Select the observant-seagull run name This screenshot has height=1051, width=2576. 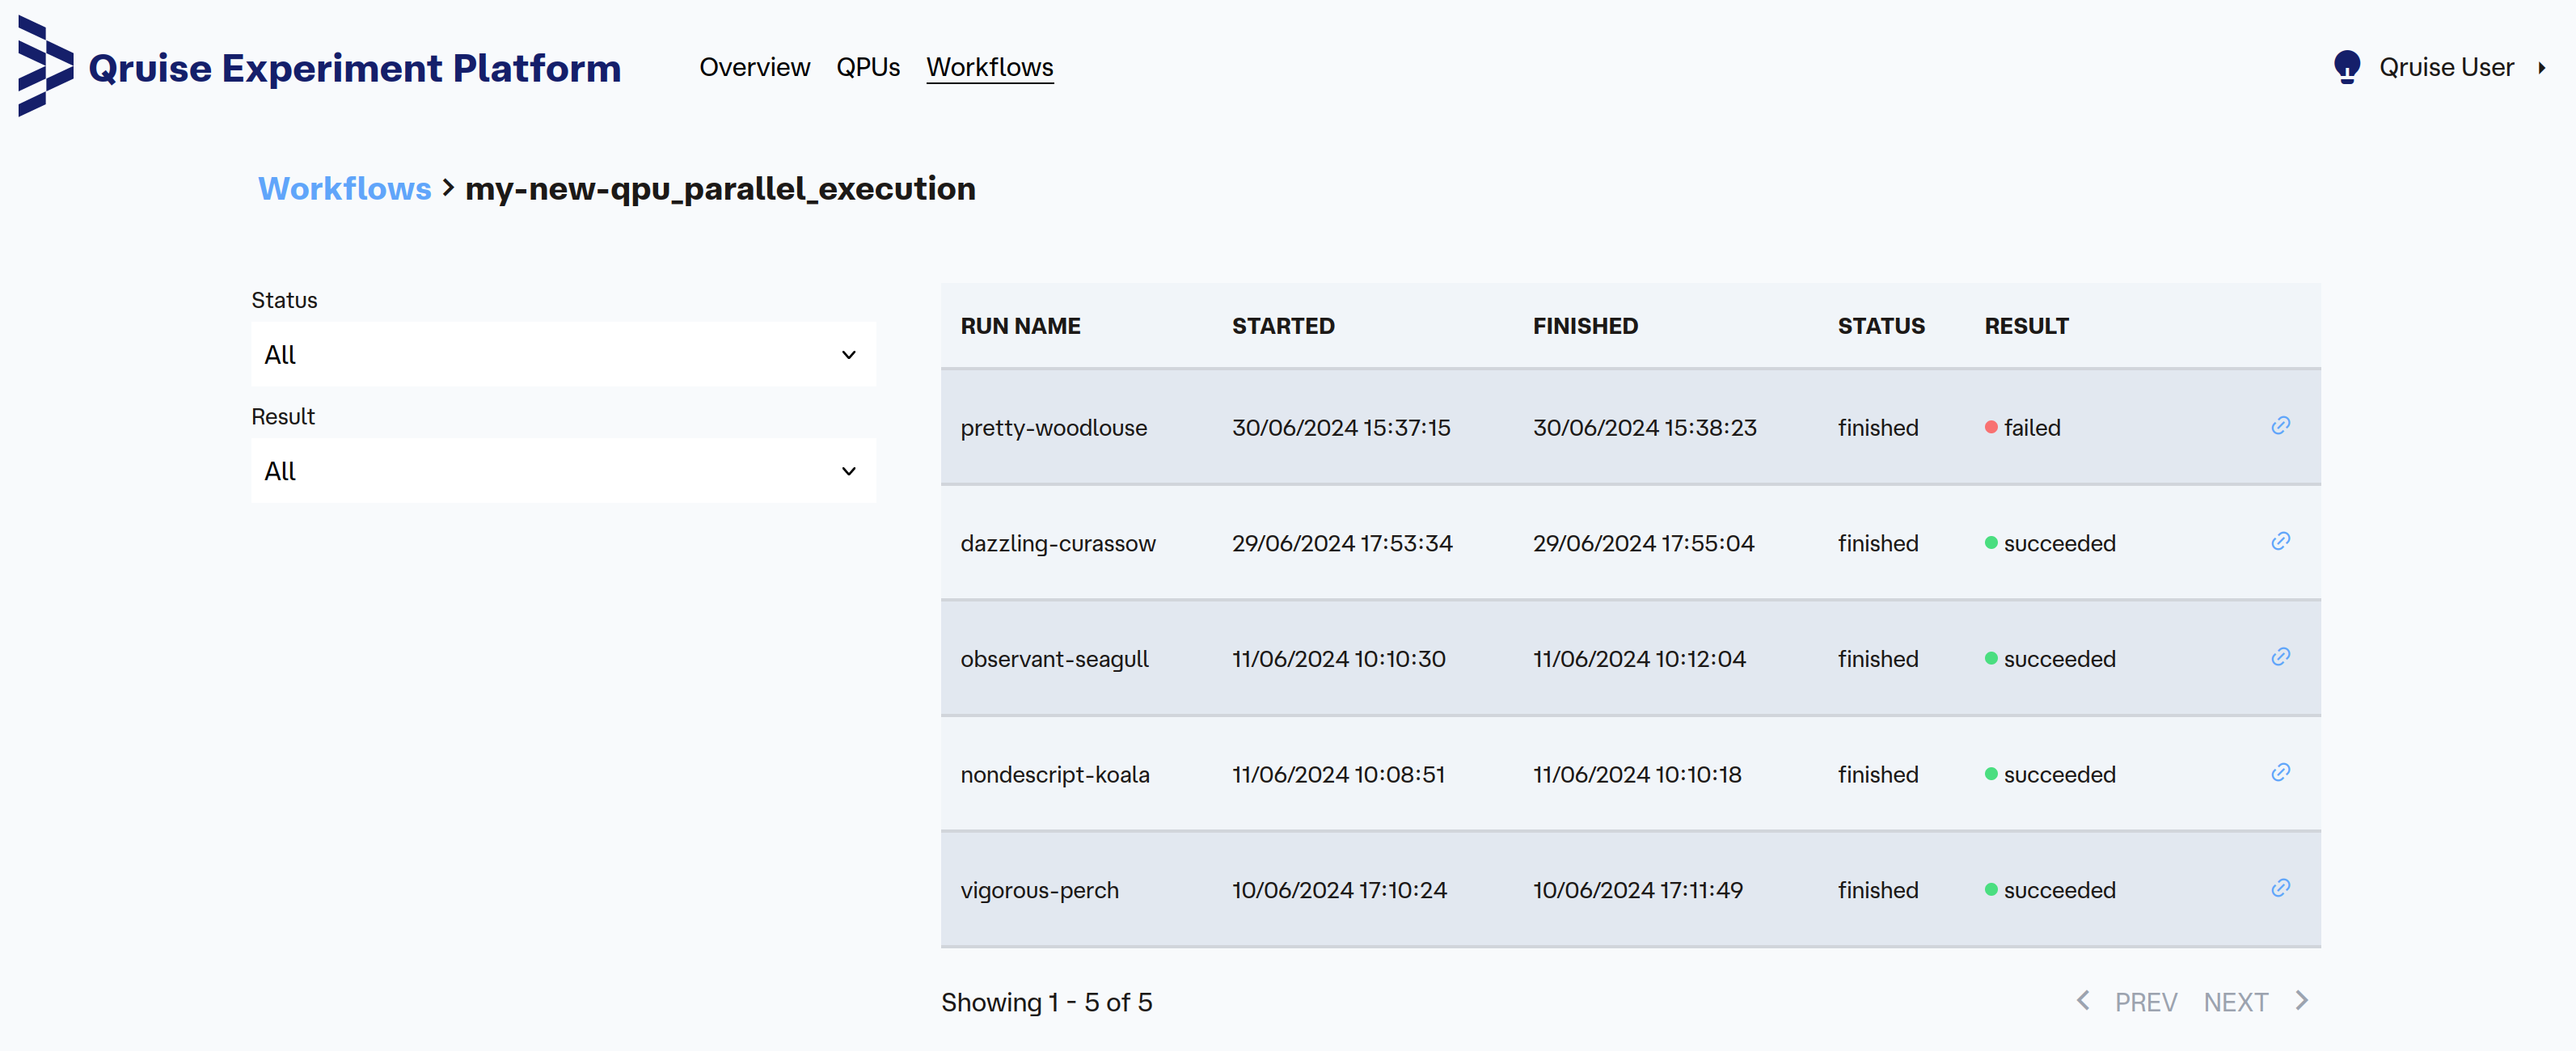coord(1054,659)
